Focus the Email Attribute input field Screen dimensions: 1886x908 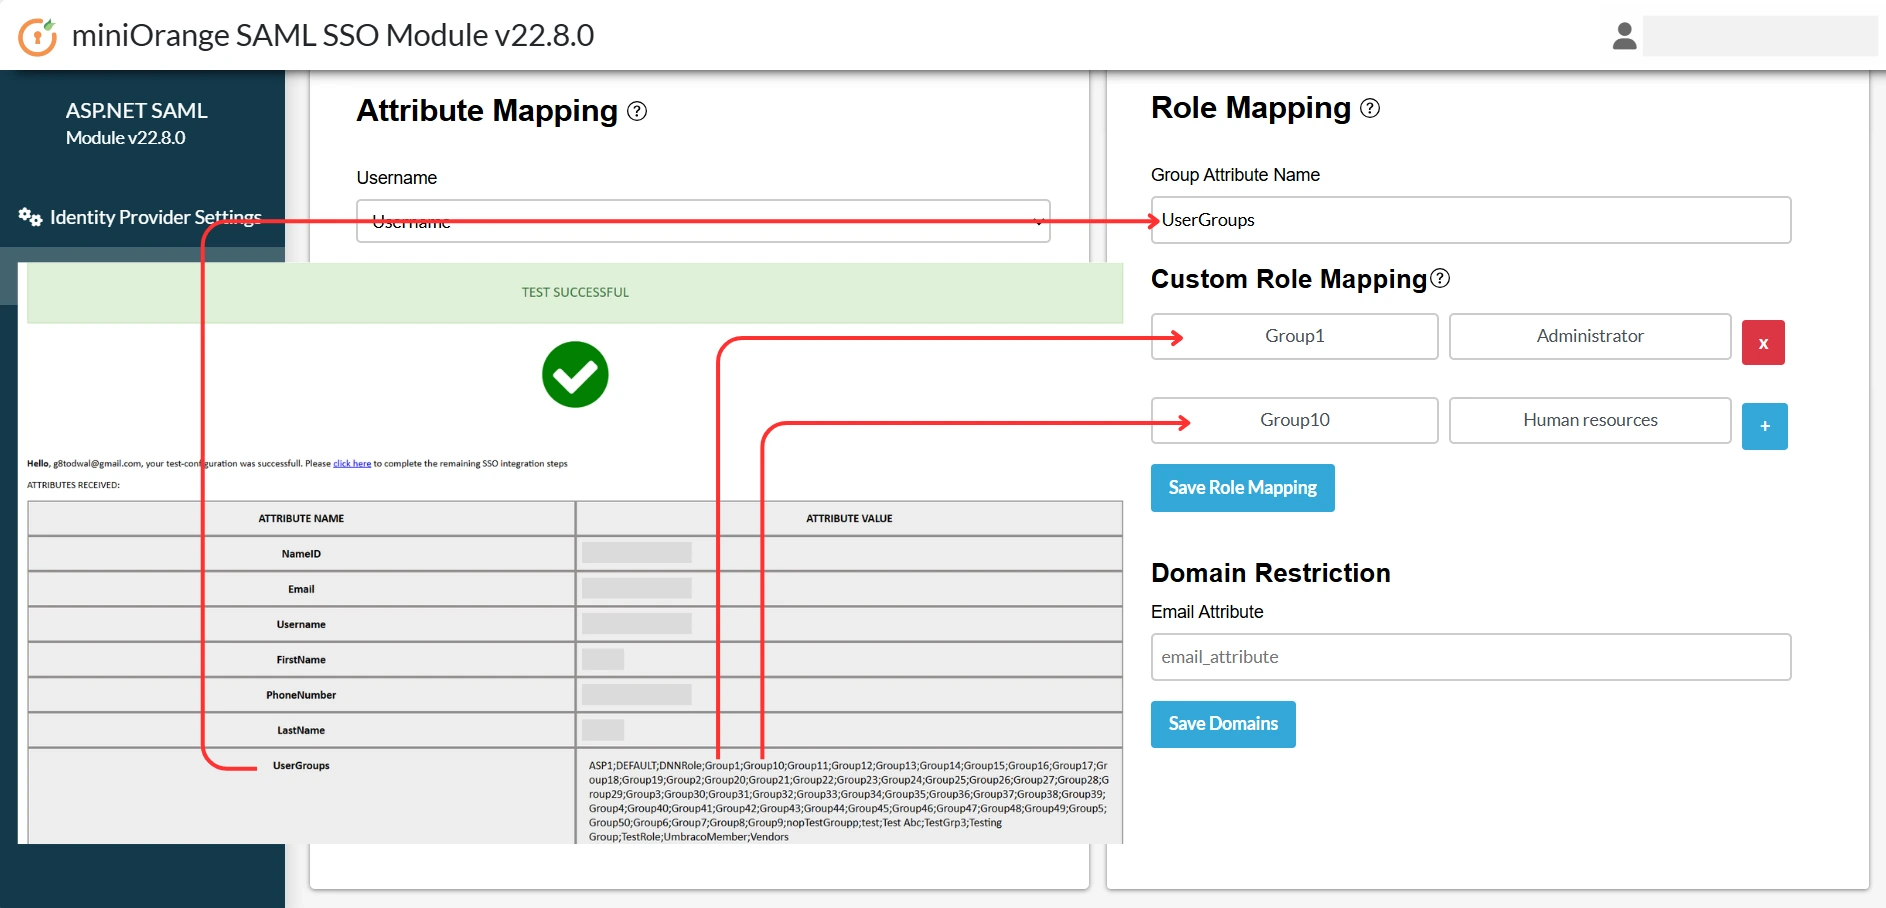(1471, 657)
